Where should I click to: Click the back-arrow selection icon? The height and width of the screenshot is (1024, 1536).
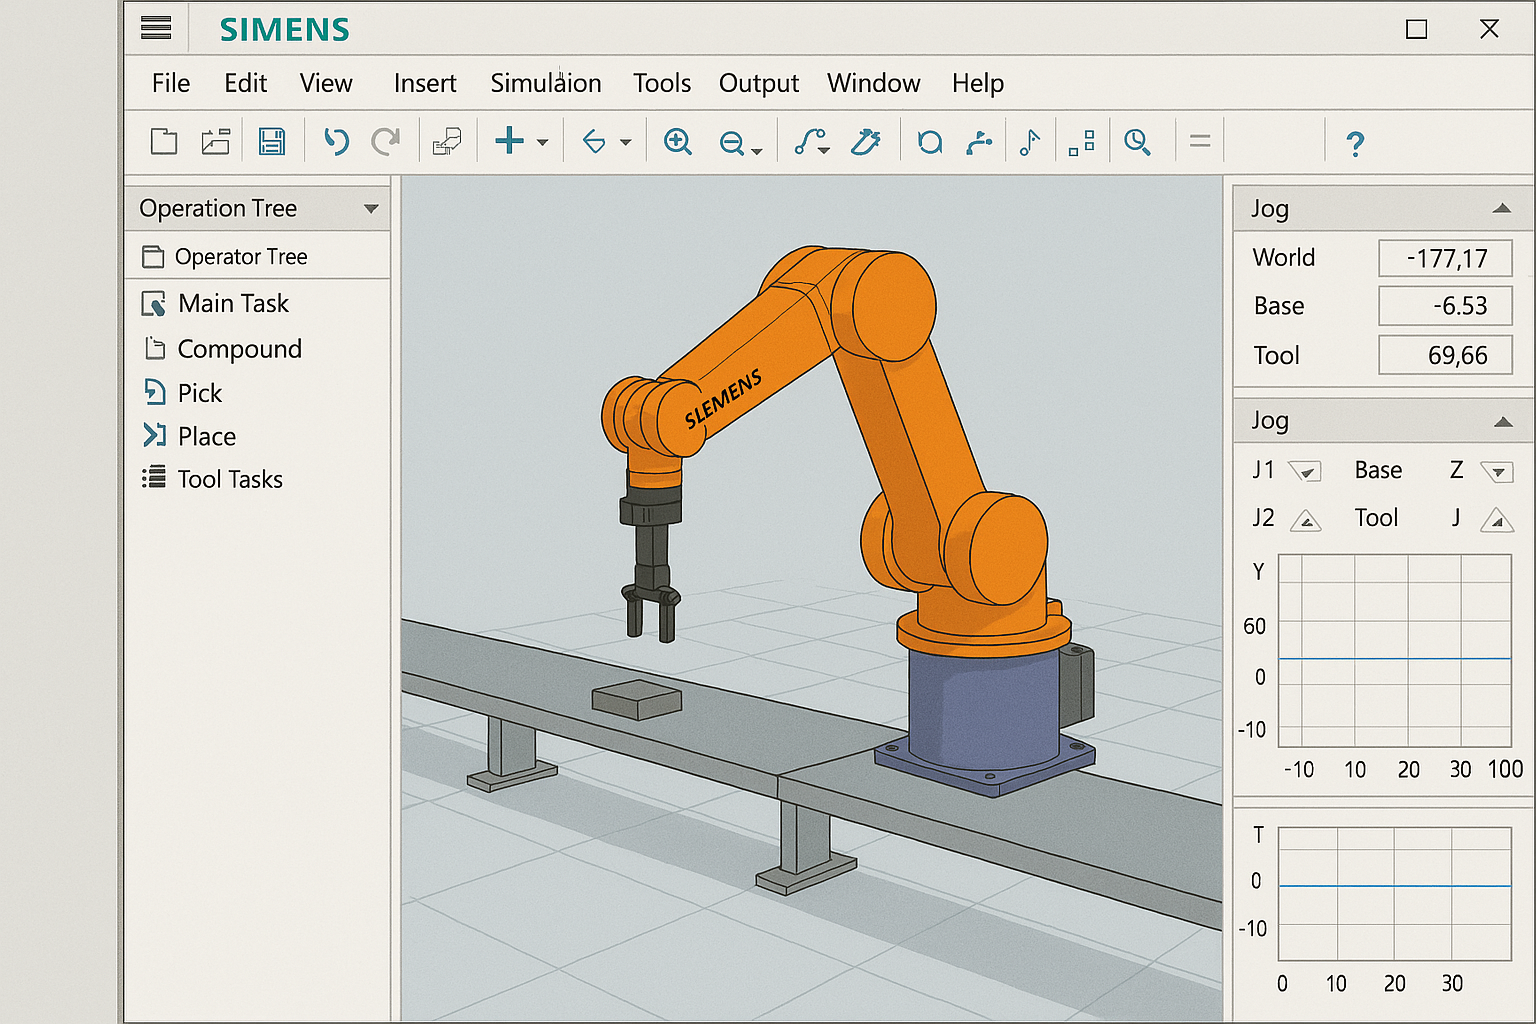(594, 142)
